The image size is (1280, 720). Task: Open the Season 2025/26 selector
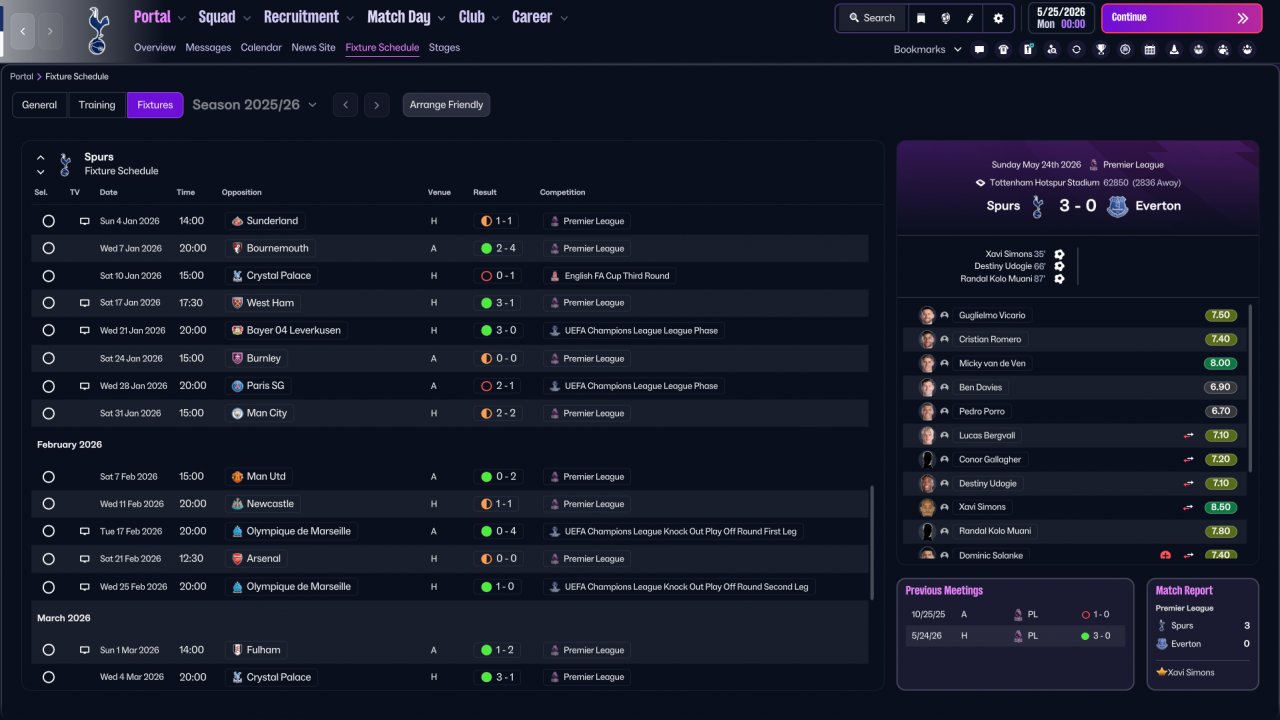(254, 105)
